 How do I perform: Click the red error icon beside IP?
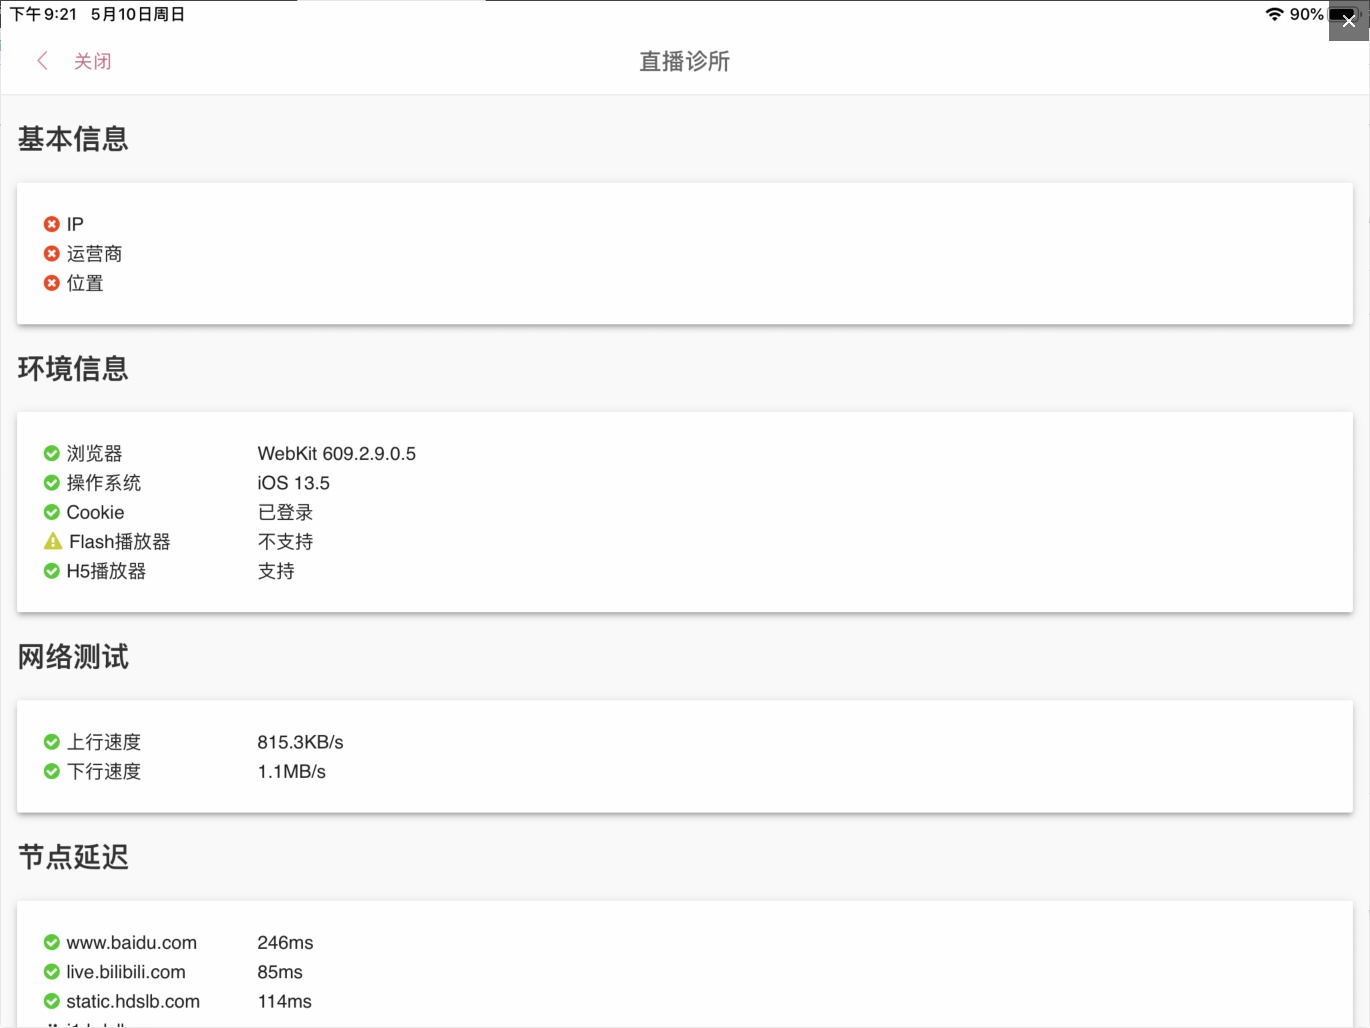click(52, 223)
